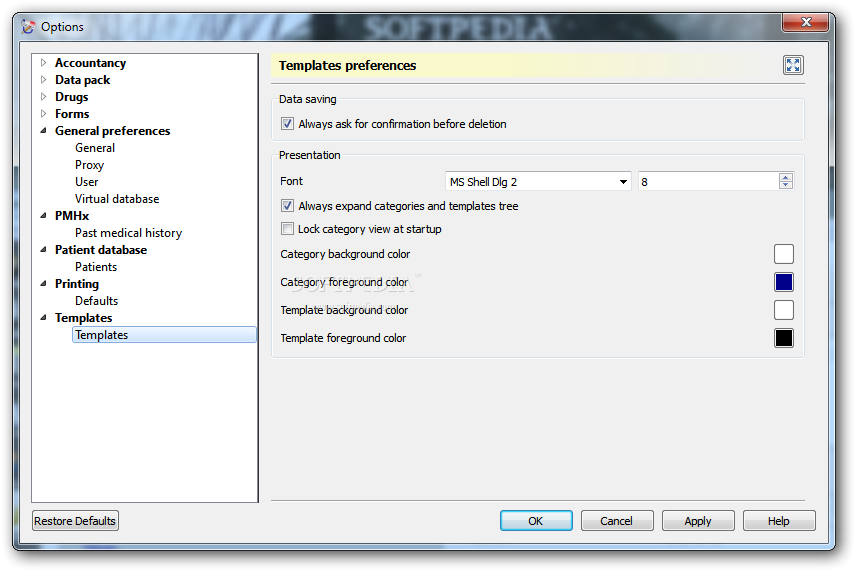The height and width of the screenshot is (571, 856).
Task: Open the User settings page
Action: 87,182
